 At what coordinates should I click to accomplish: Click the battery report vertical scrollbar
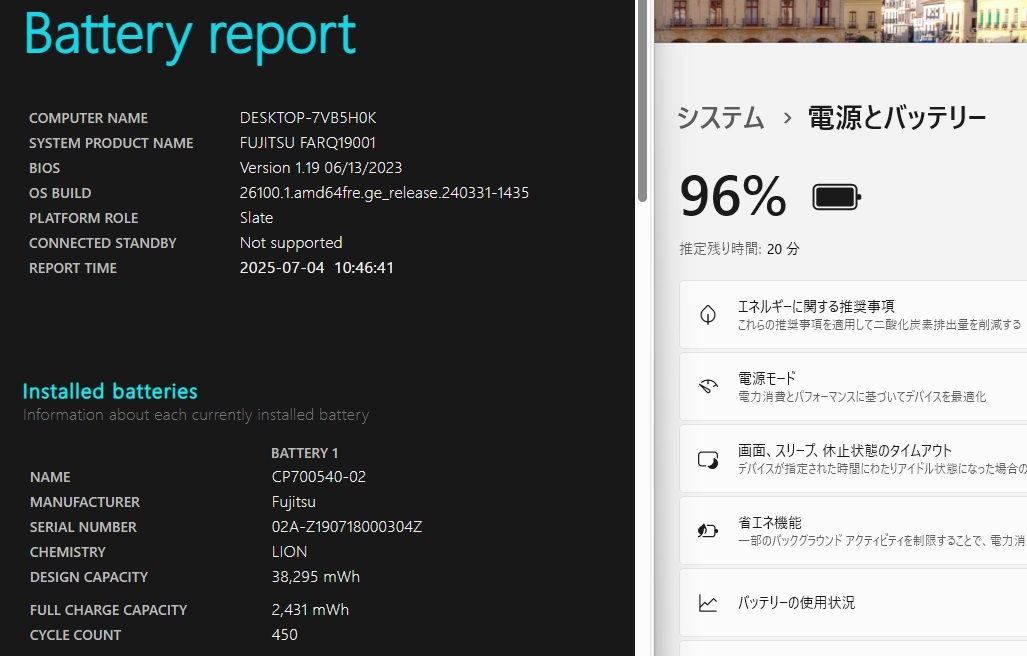643,101
